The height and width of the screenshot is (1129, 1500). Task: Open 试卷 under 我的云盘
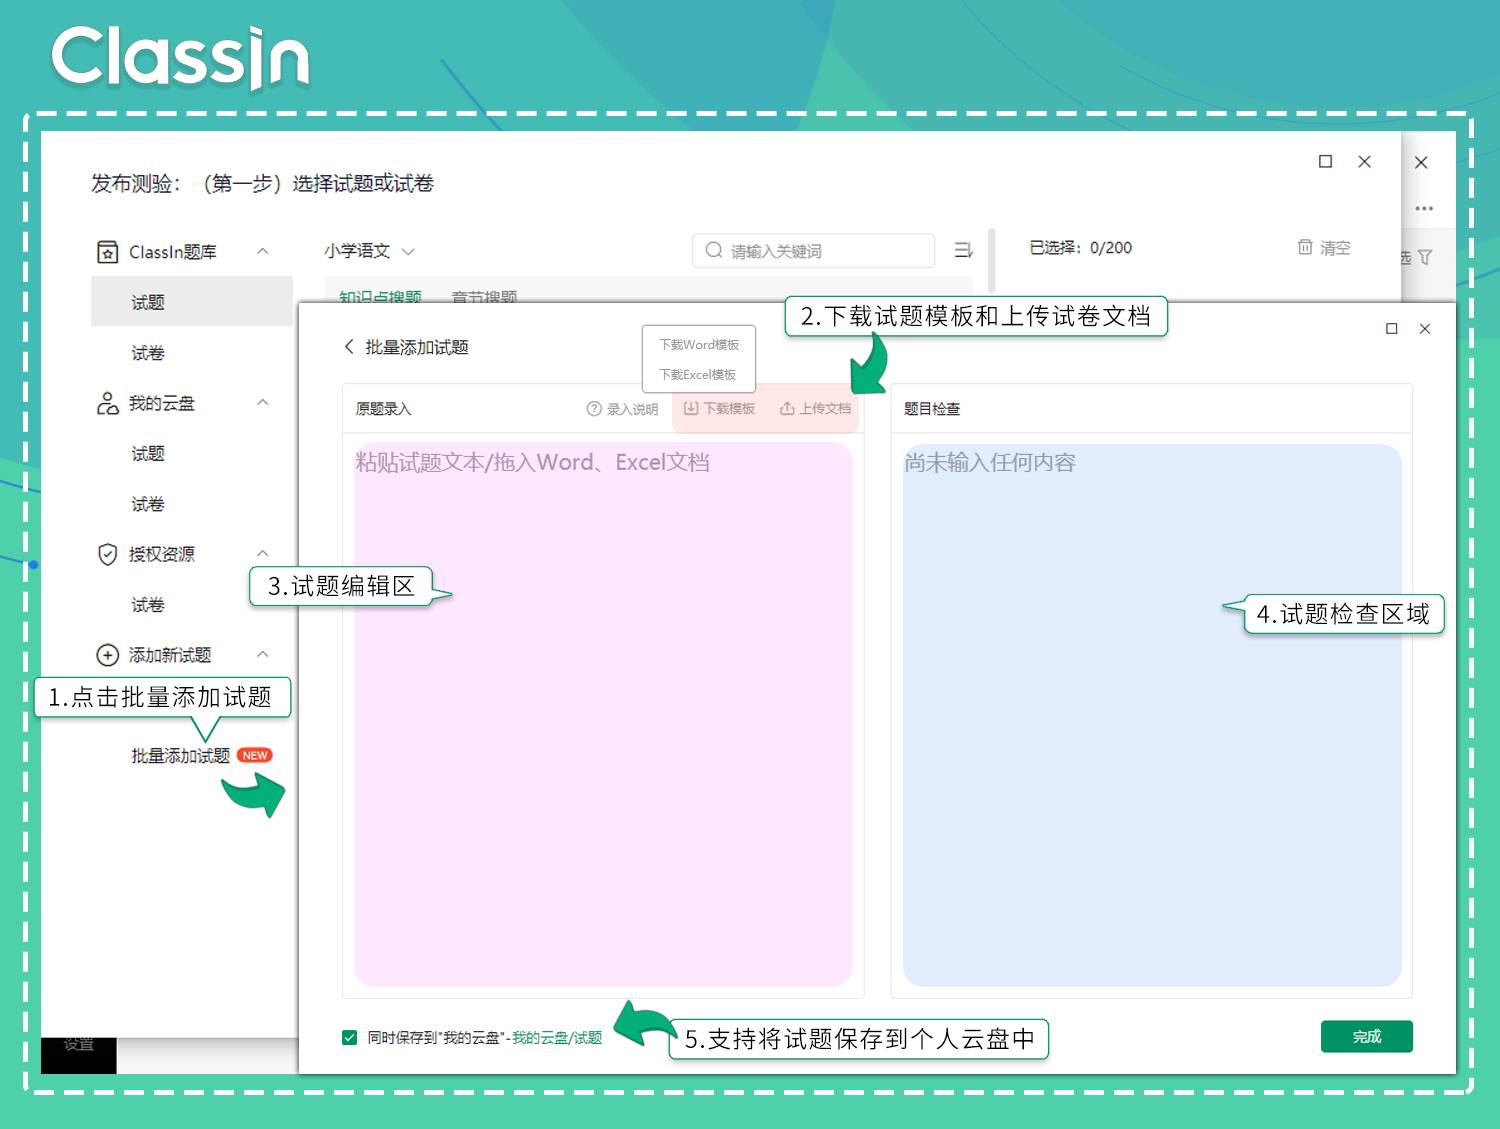pyautogui.click(x=148, y=504)
